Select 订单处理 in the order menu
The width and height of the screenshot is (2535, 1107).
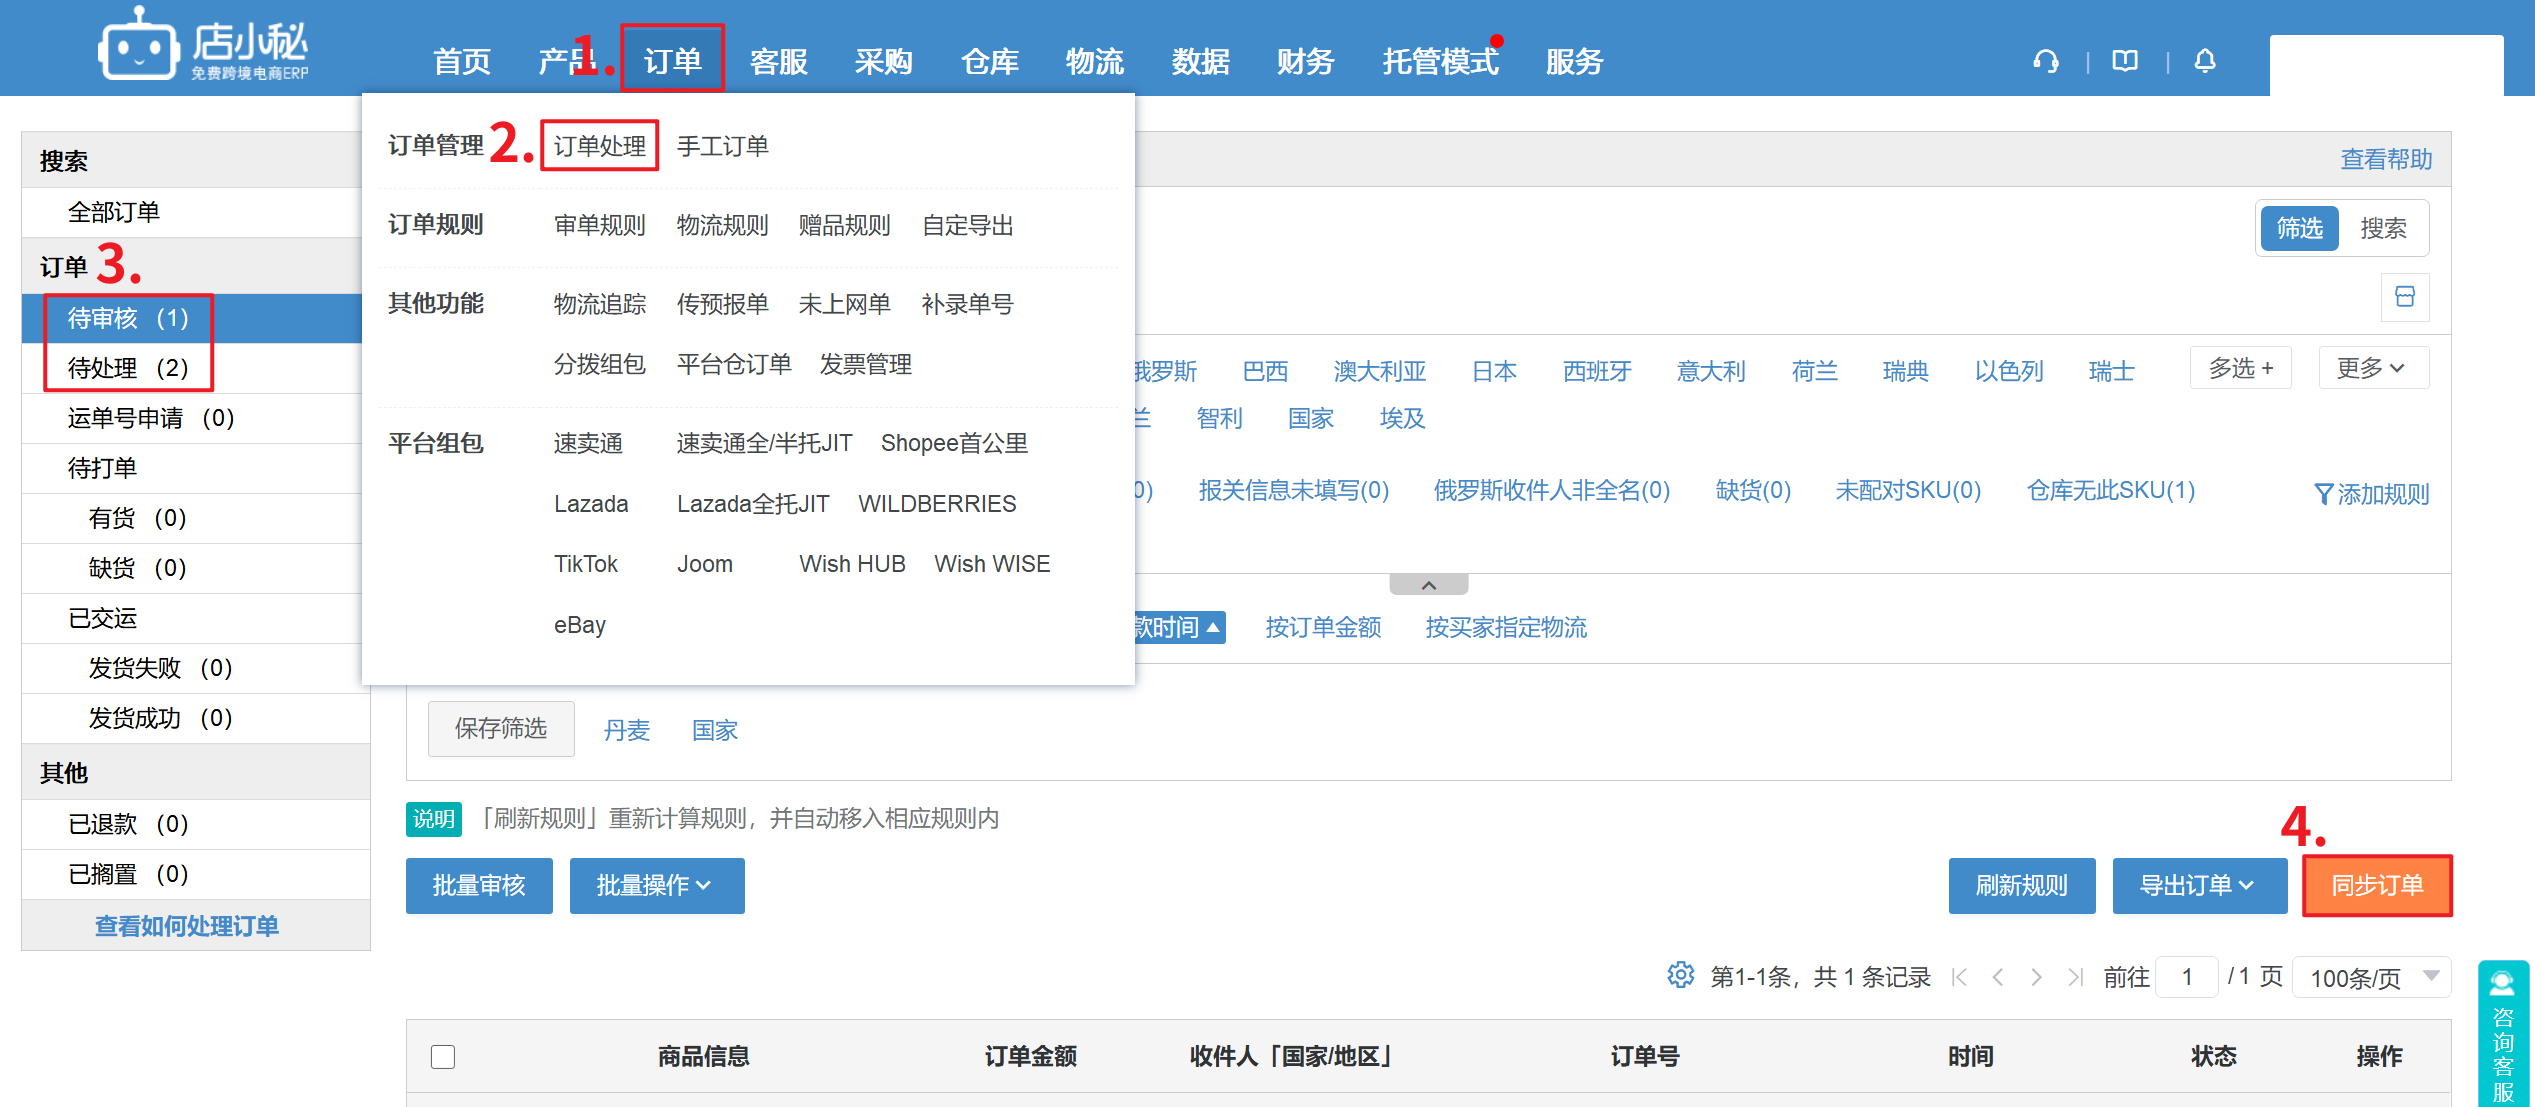pyautogui.click(x=599, y=146)
